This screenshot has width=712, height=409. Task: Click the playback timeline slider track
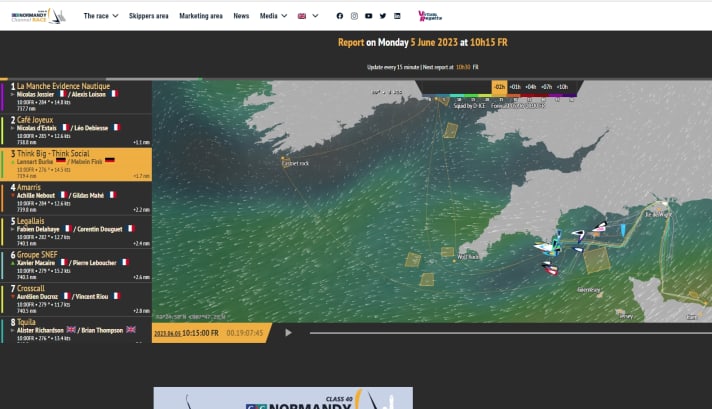click(x=510, y=333)
